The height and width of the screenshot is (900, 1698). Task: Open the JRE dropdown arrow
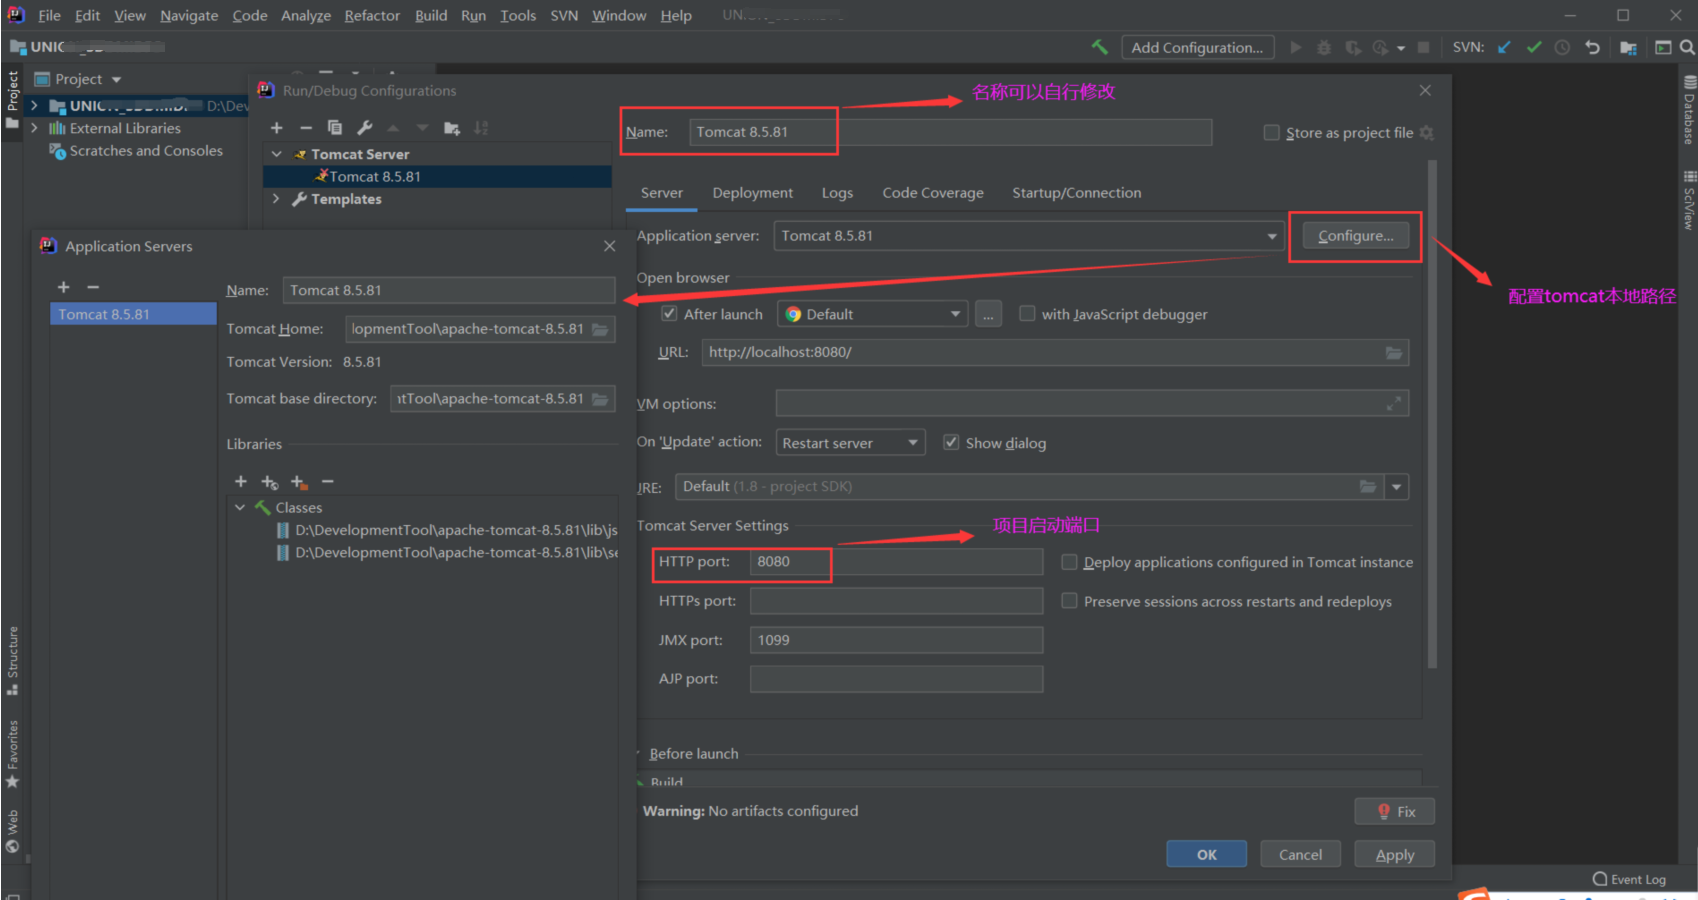pos(1397,487)
